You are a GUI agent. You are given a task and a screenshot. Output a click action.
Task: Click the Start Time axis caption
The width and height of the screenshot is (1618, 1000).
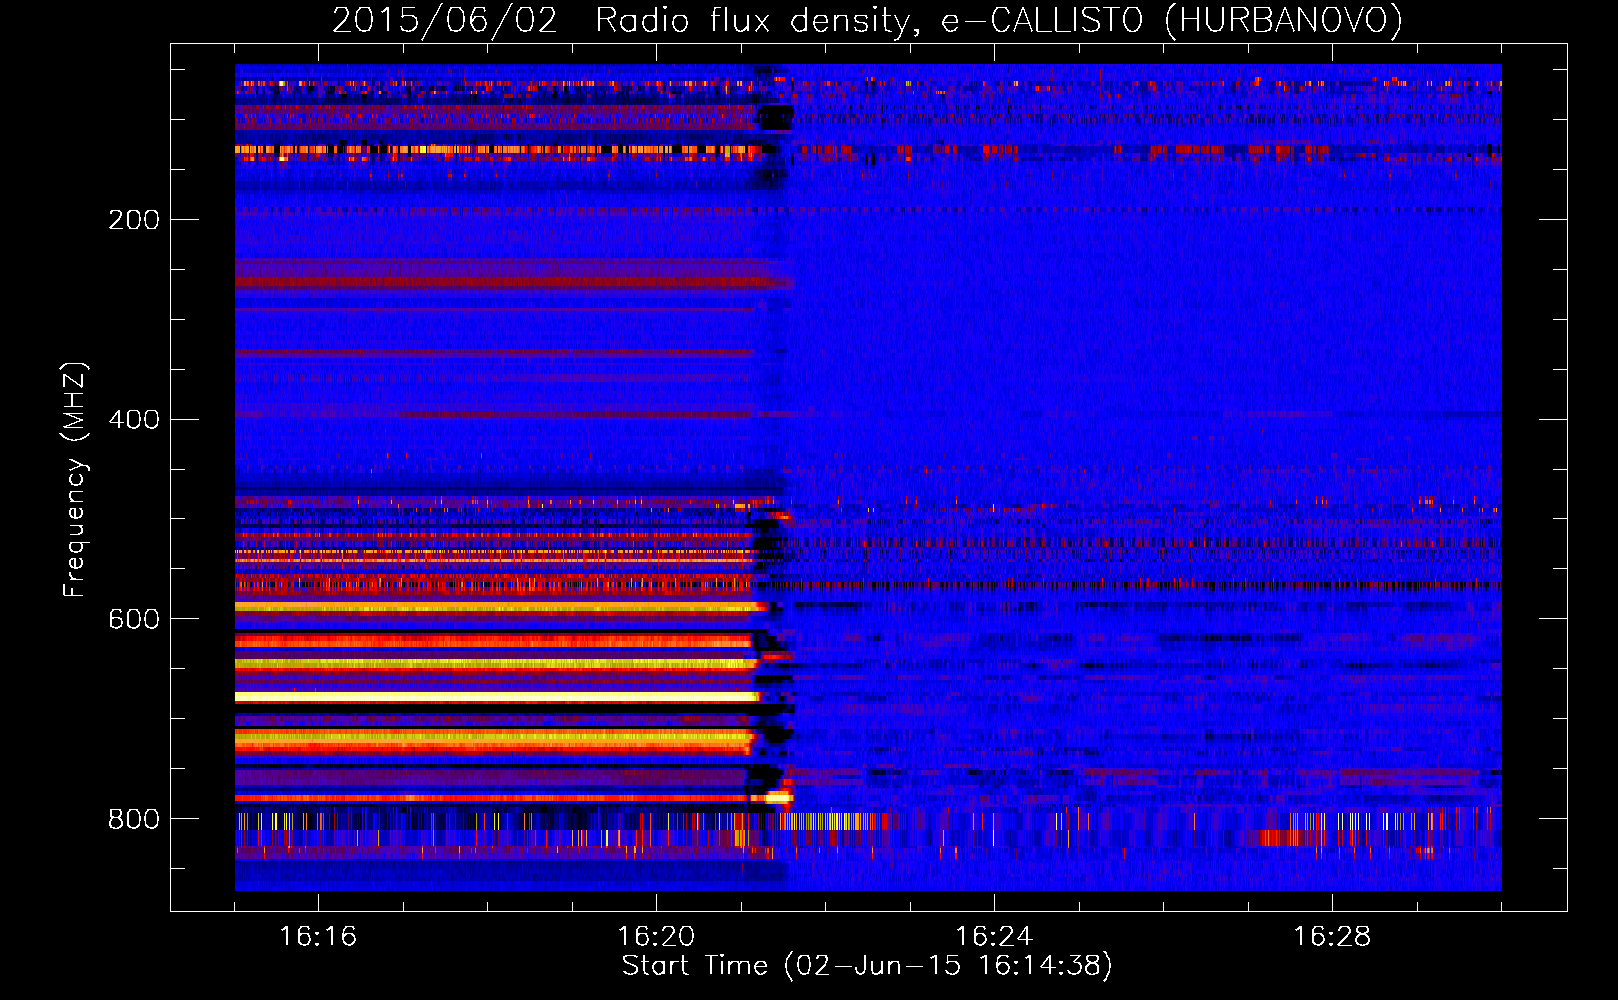[867, 966]
